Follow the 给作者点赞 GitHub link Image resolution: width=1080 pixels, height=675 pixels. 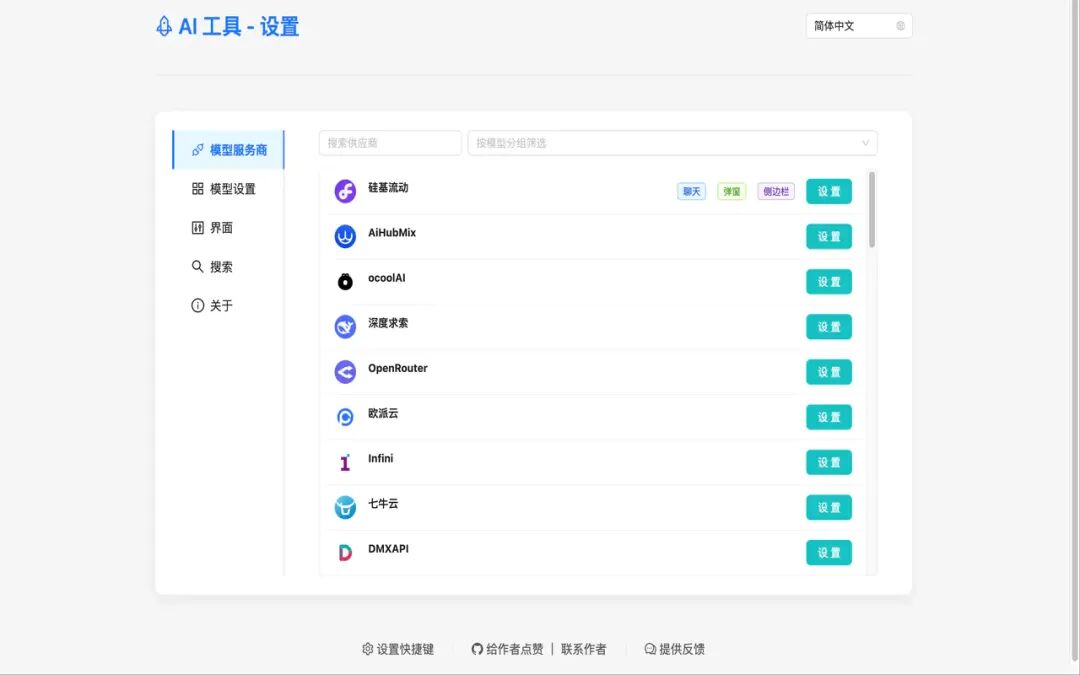[x=508, y=649]
